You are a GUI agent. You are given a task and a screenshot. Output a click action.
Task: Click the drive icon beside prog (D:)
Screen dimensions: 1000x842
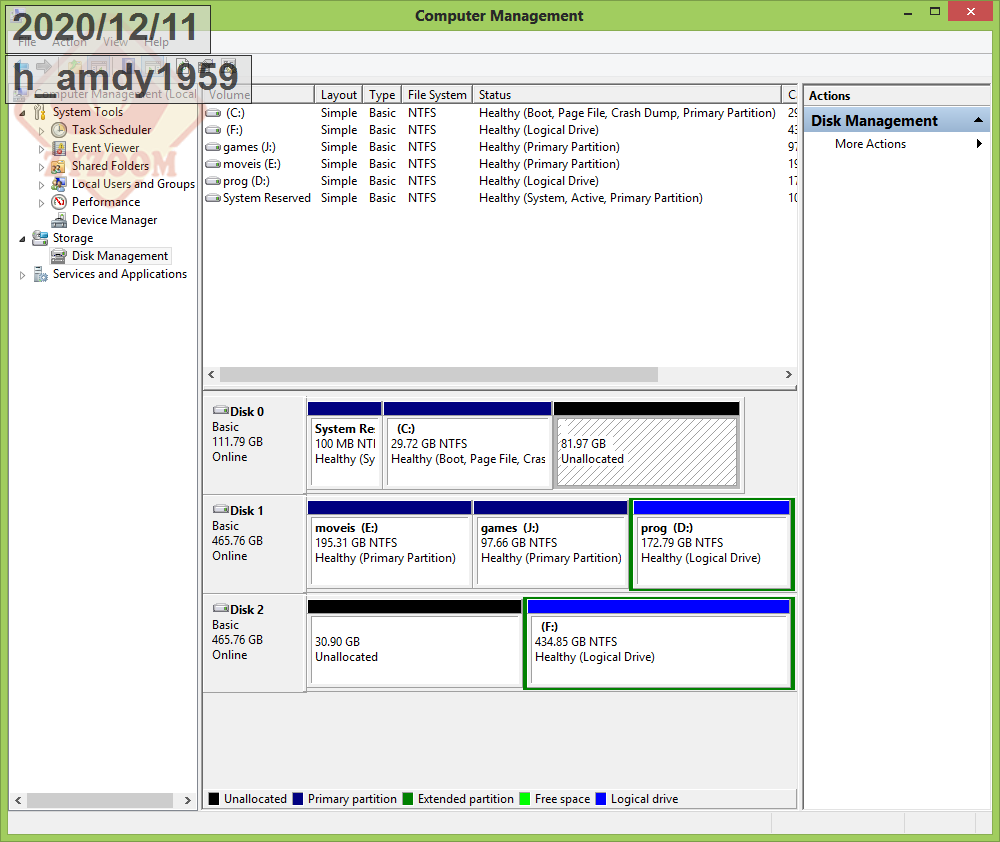tap(213, 181)
